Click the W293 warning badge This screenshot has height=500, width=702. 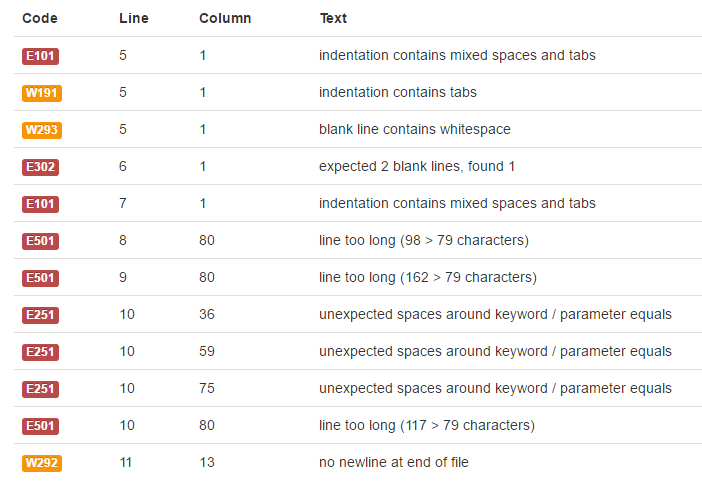(42, 130)
